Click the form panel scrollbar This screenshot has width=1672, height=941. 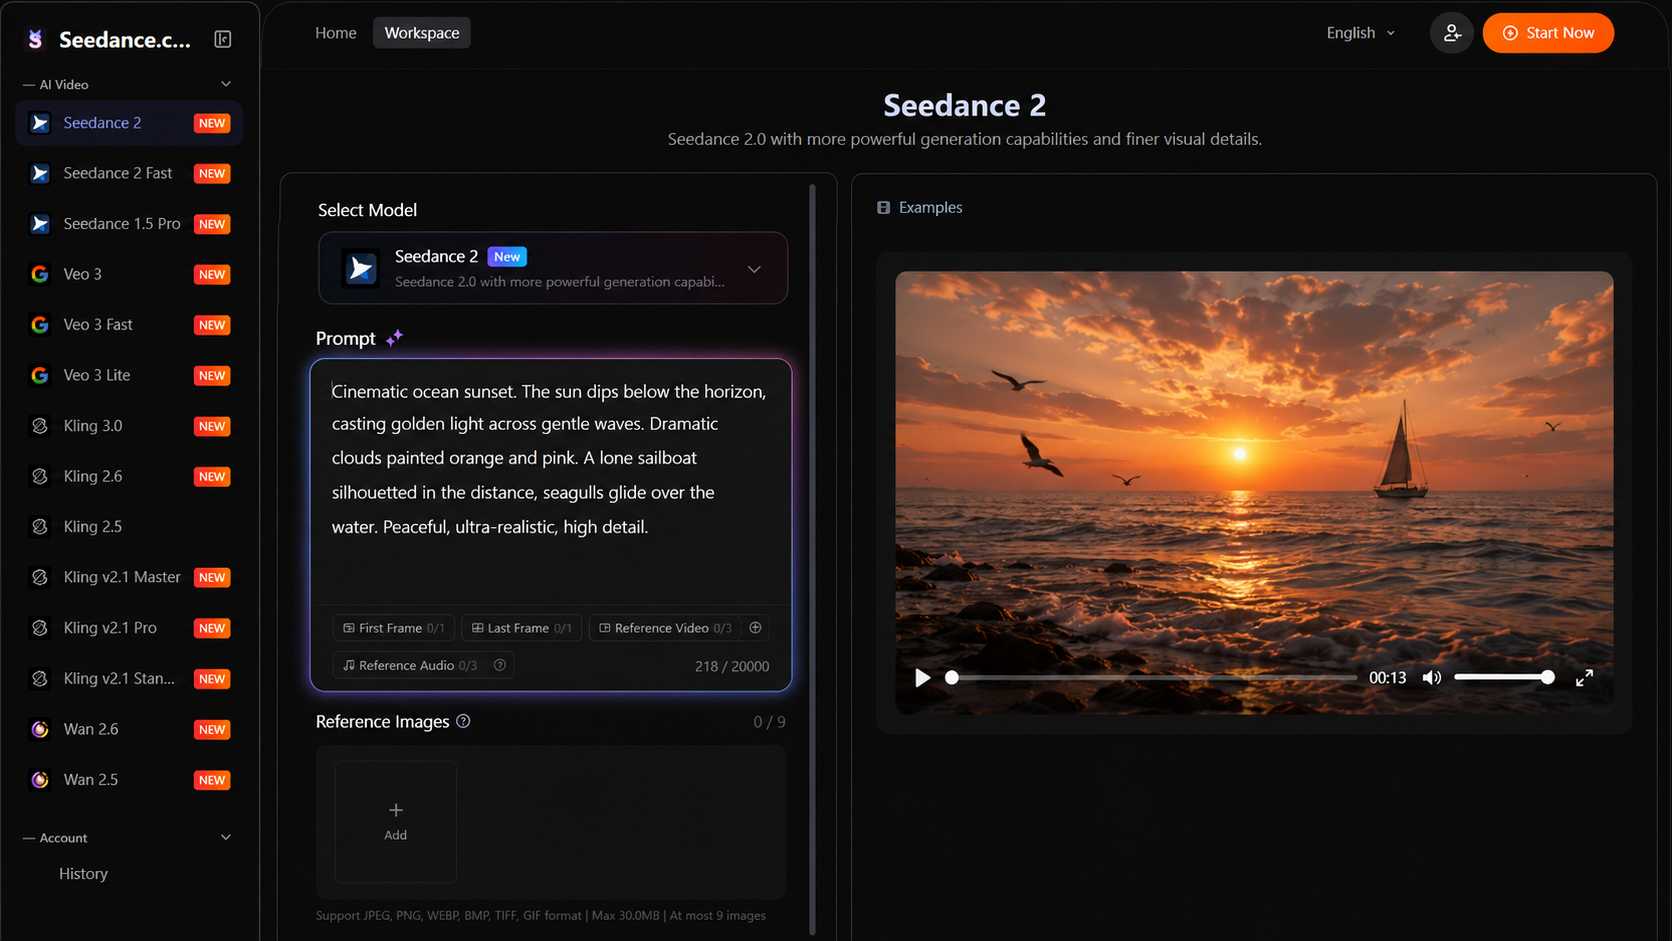click(x=812, y=560)
